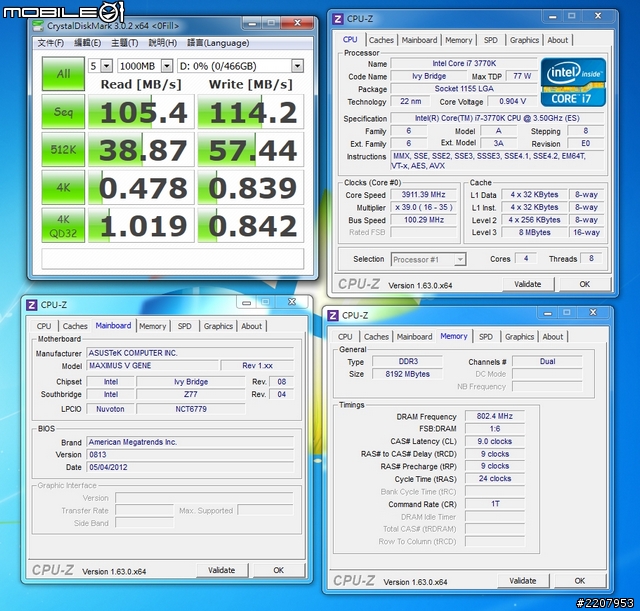Start the Seq benchmark test

click(63, 112)
